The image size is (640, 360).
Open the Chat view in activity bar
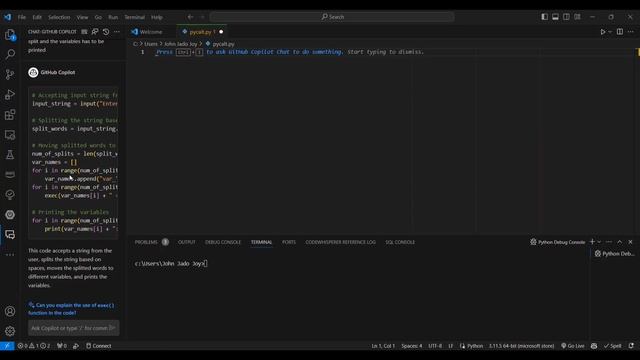coord(10,234)
